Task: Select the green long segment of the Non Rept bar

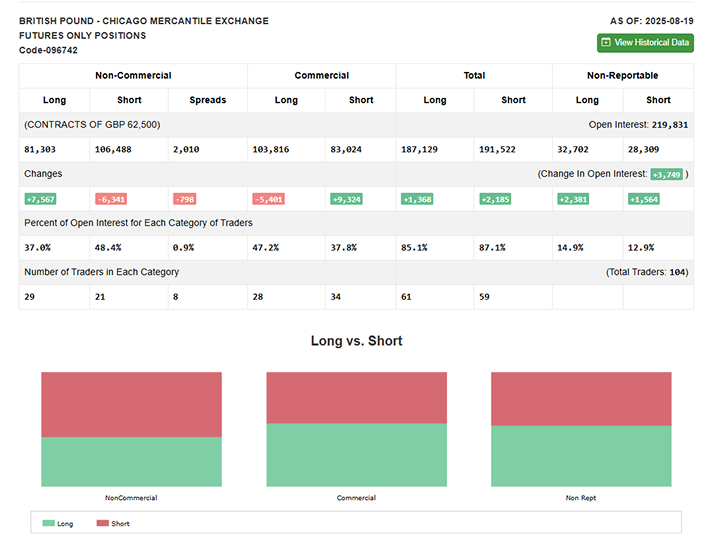Action: tap(581, 456)
